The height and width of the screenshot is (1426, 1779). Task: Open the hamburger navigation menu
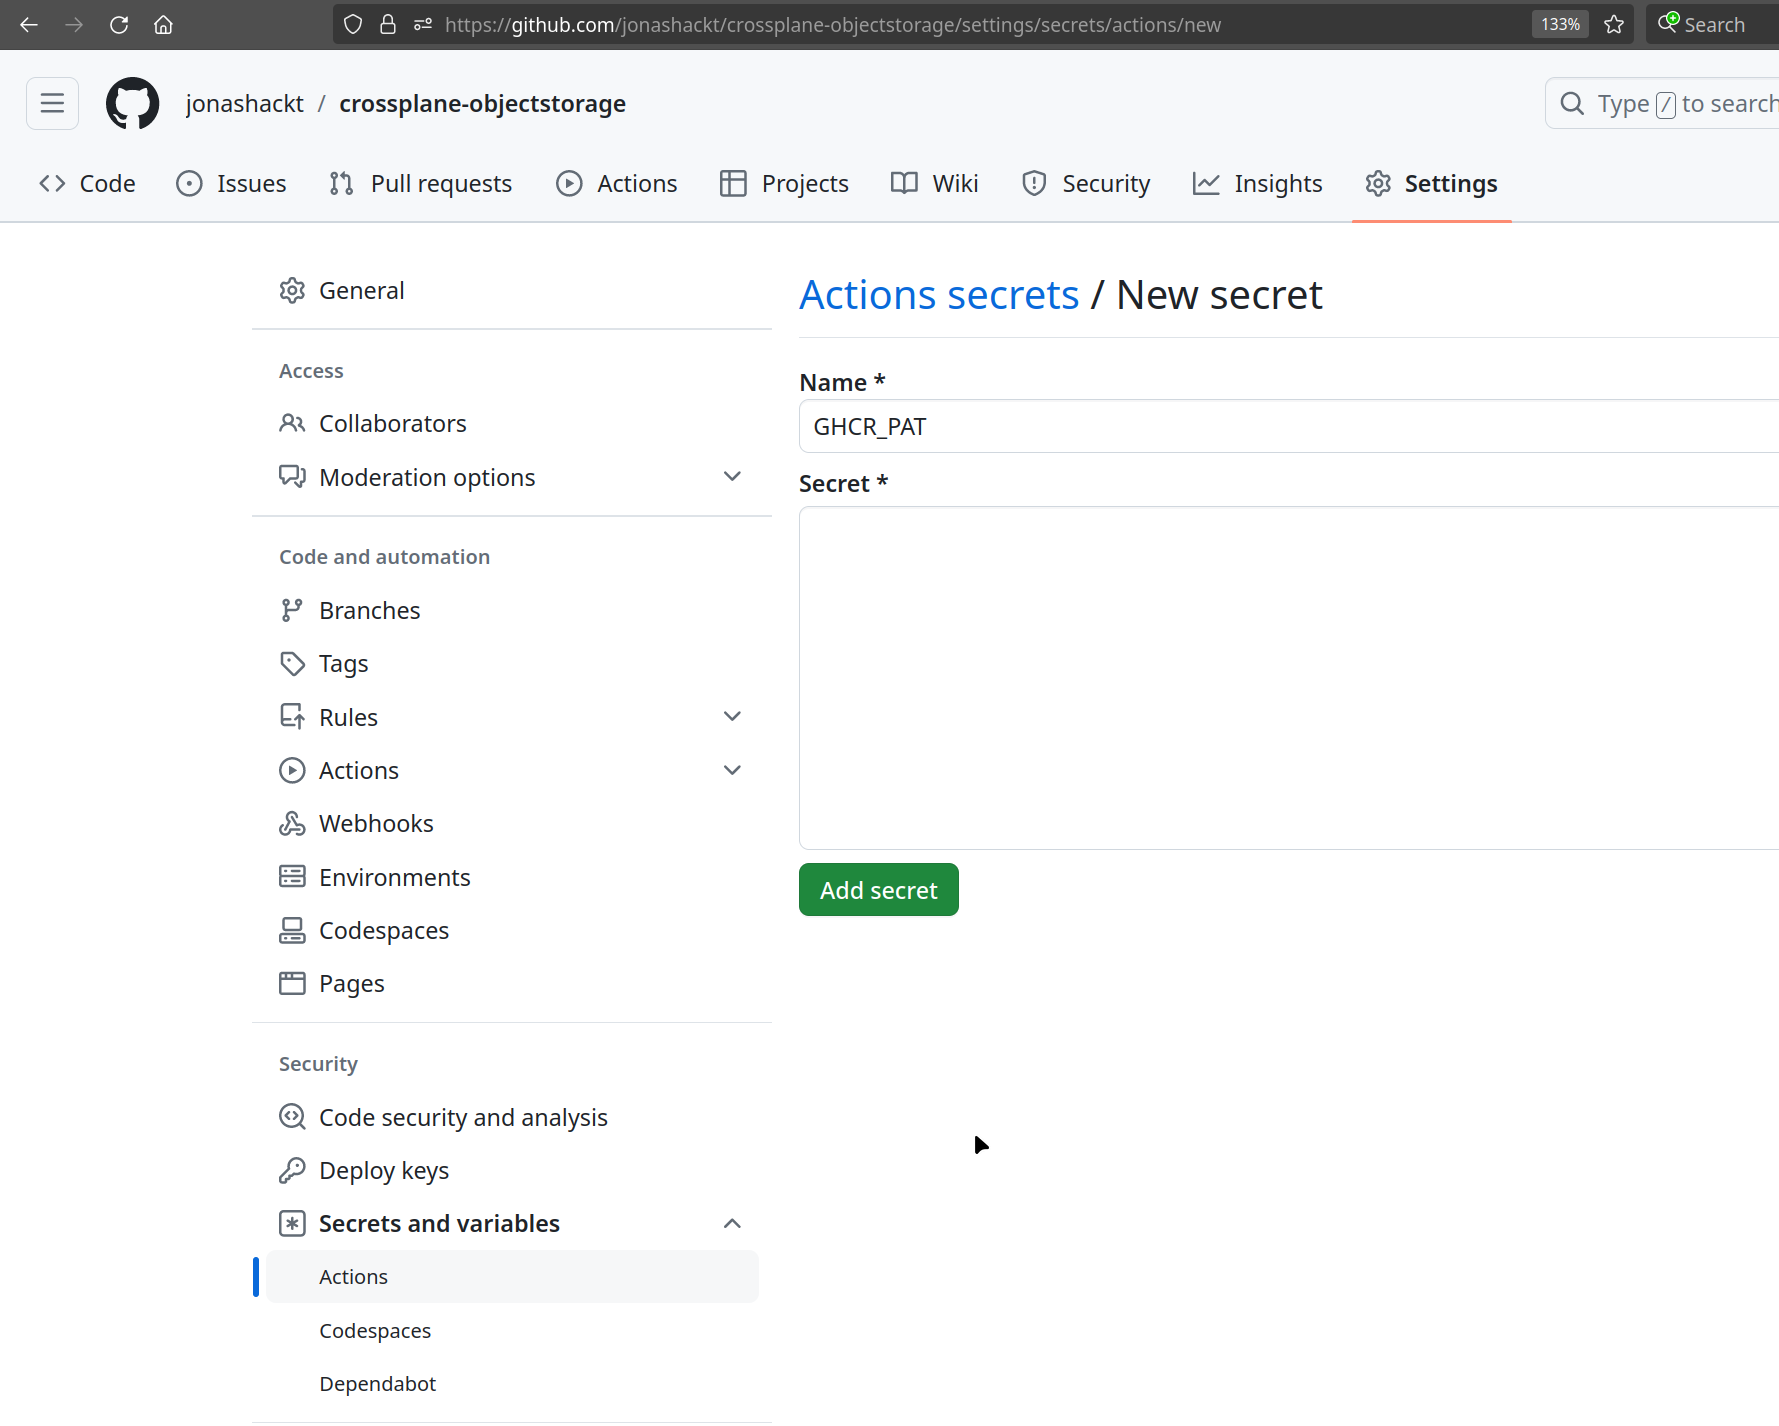point(52,103)
